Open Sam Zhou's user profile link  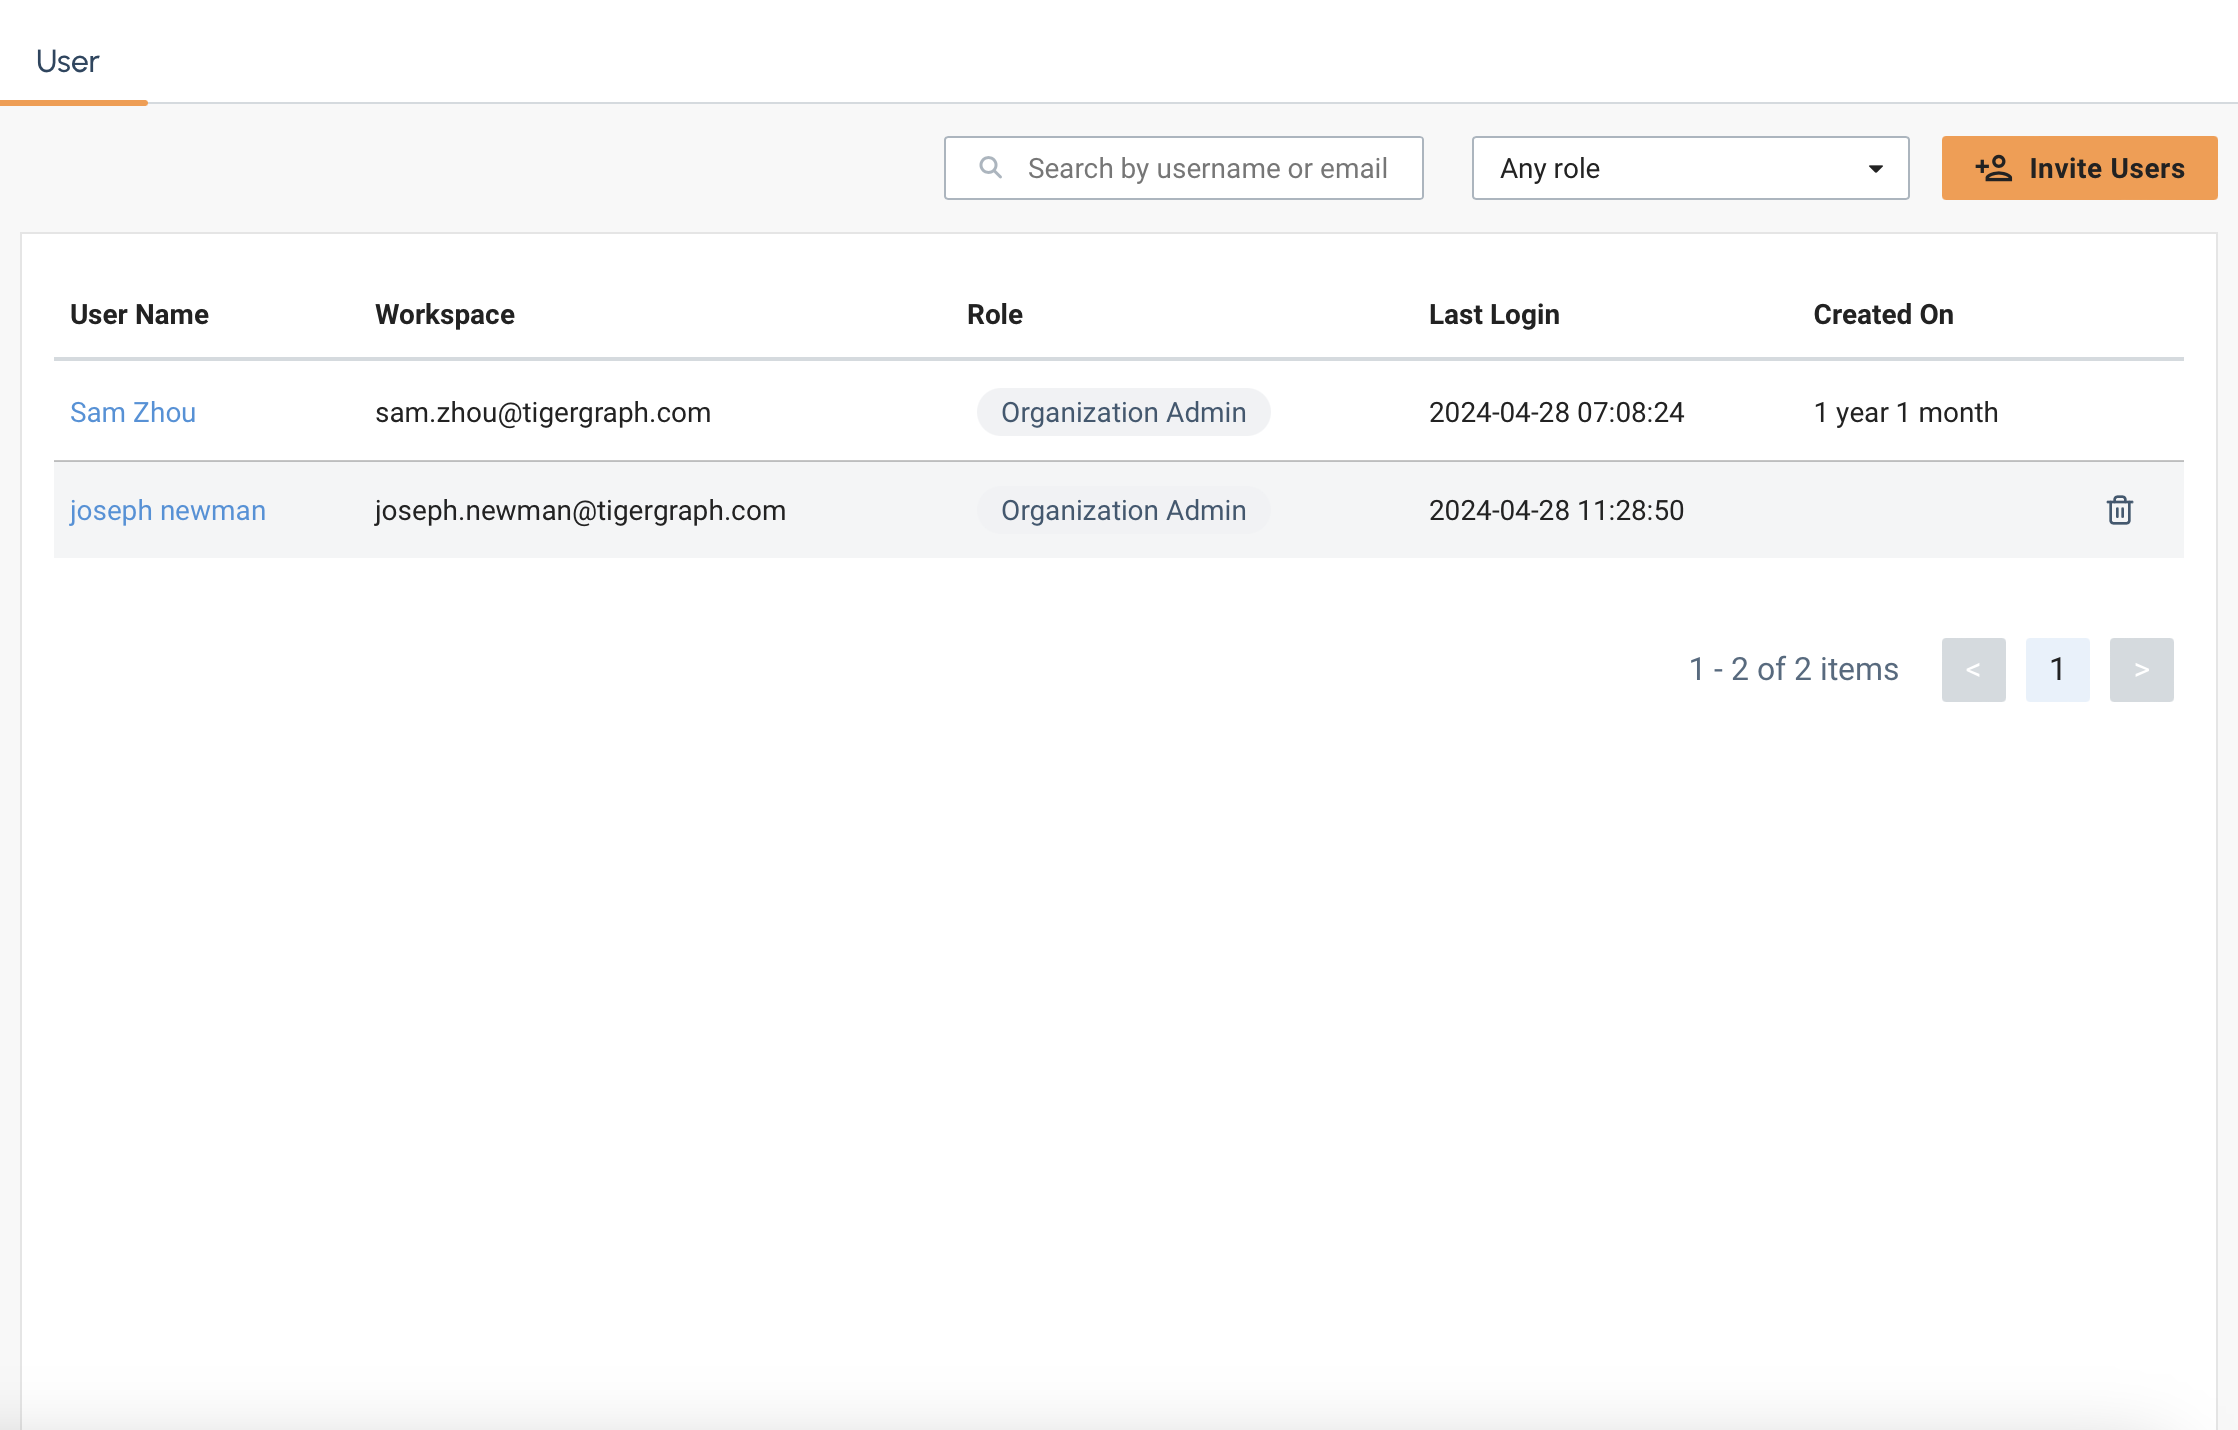tap(133, 412)
